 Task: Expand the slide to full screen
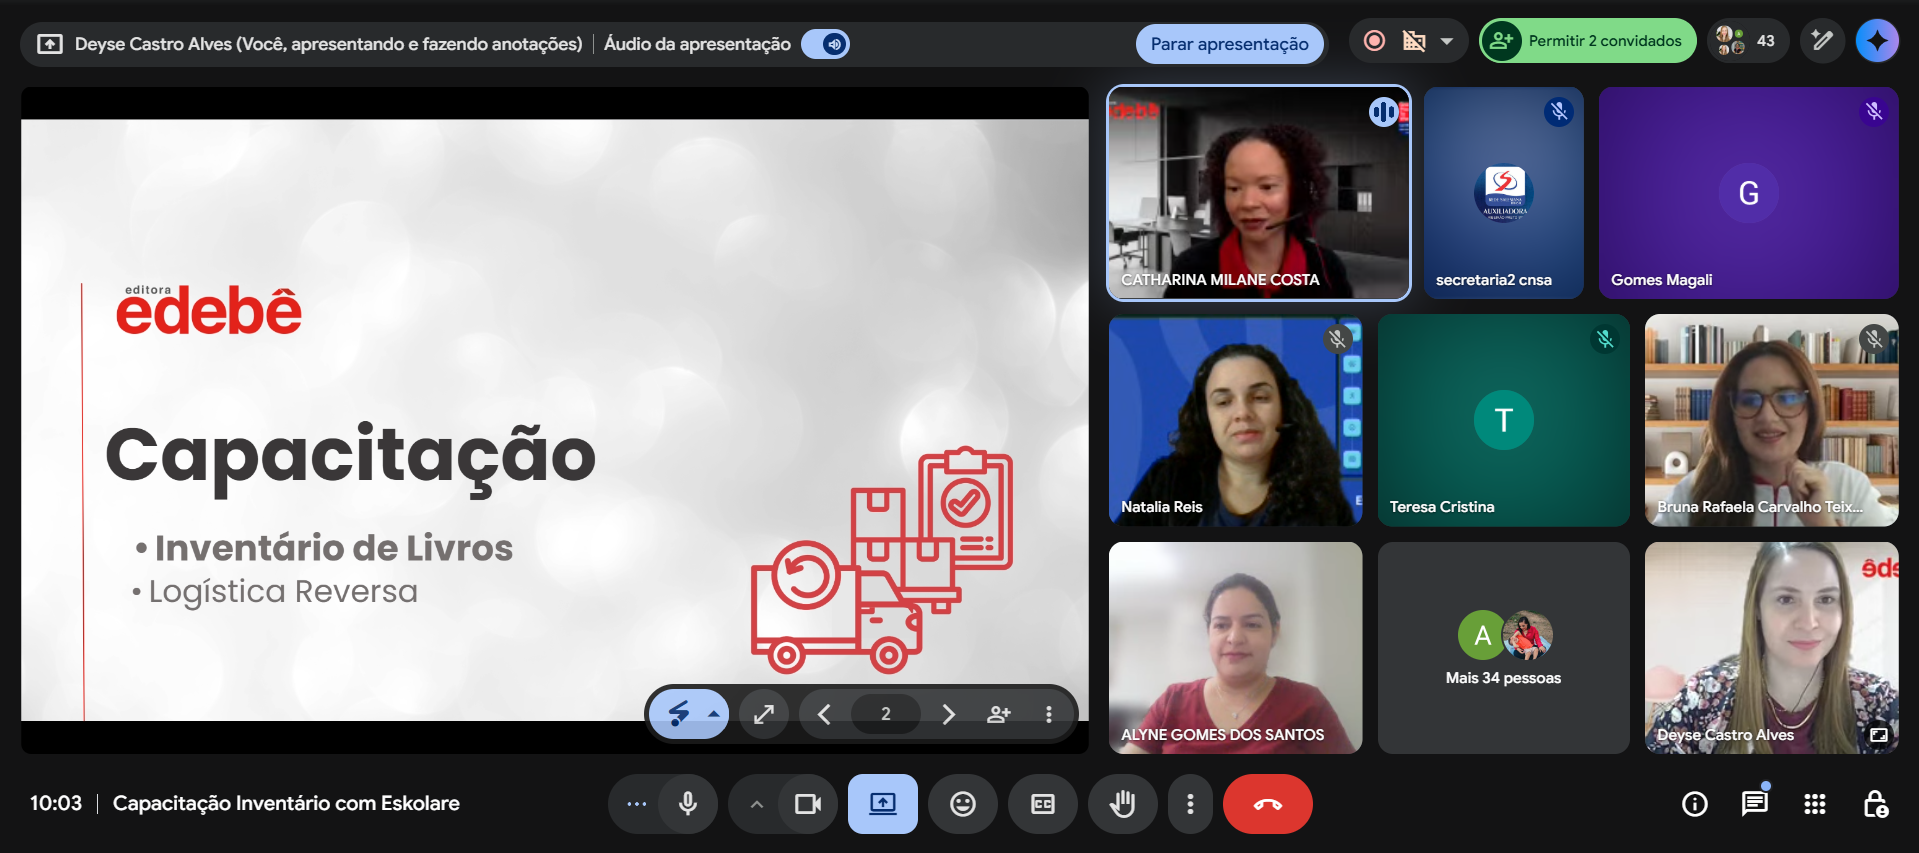(764, 714)
